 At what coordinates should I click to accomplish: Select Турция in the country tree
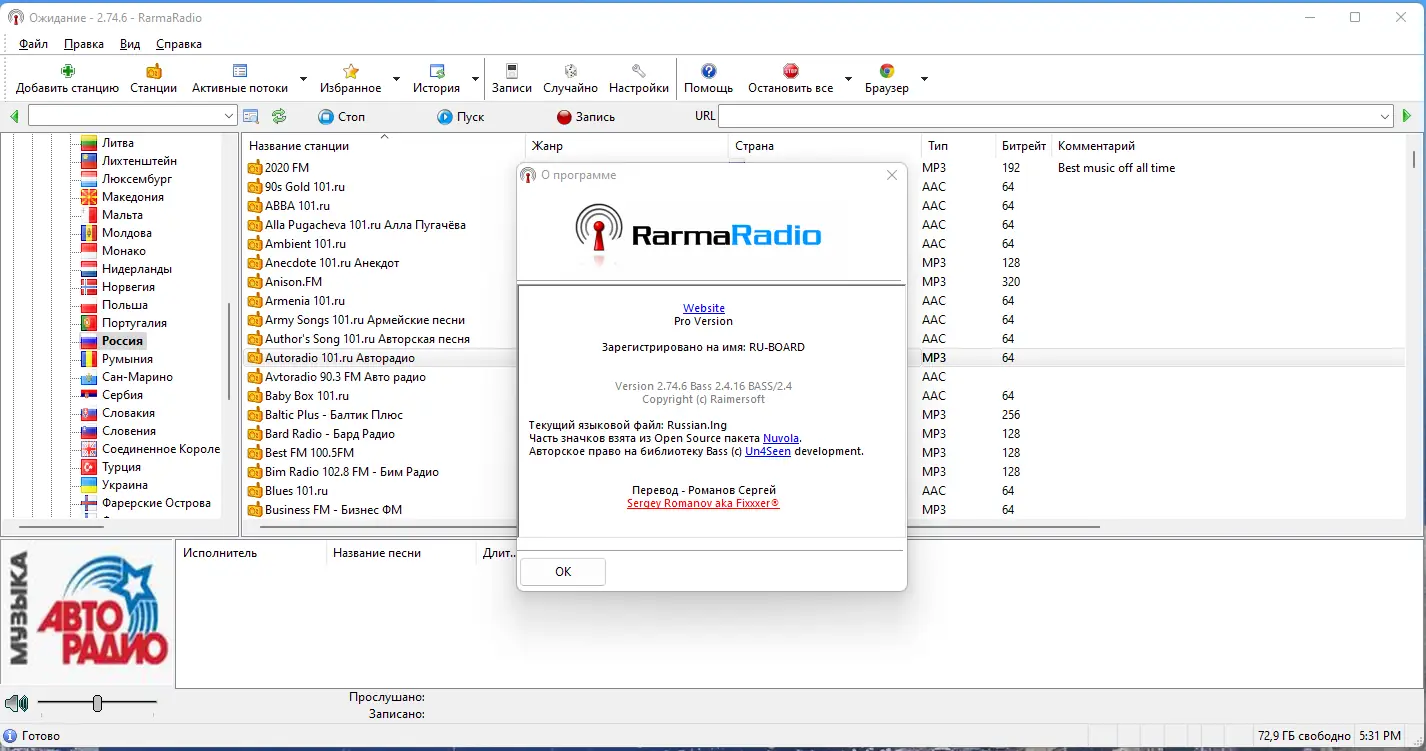pyautogui.click(x=121, y=467)
